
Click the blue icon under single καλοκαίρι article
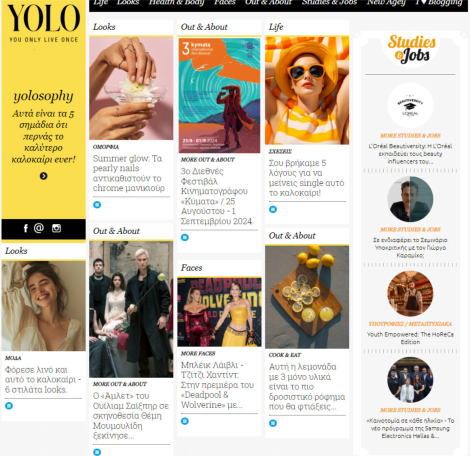pyautogui.click(x=273, y=209)
